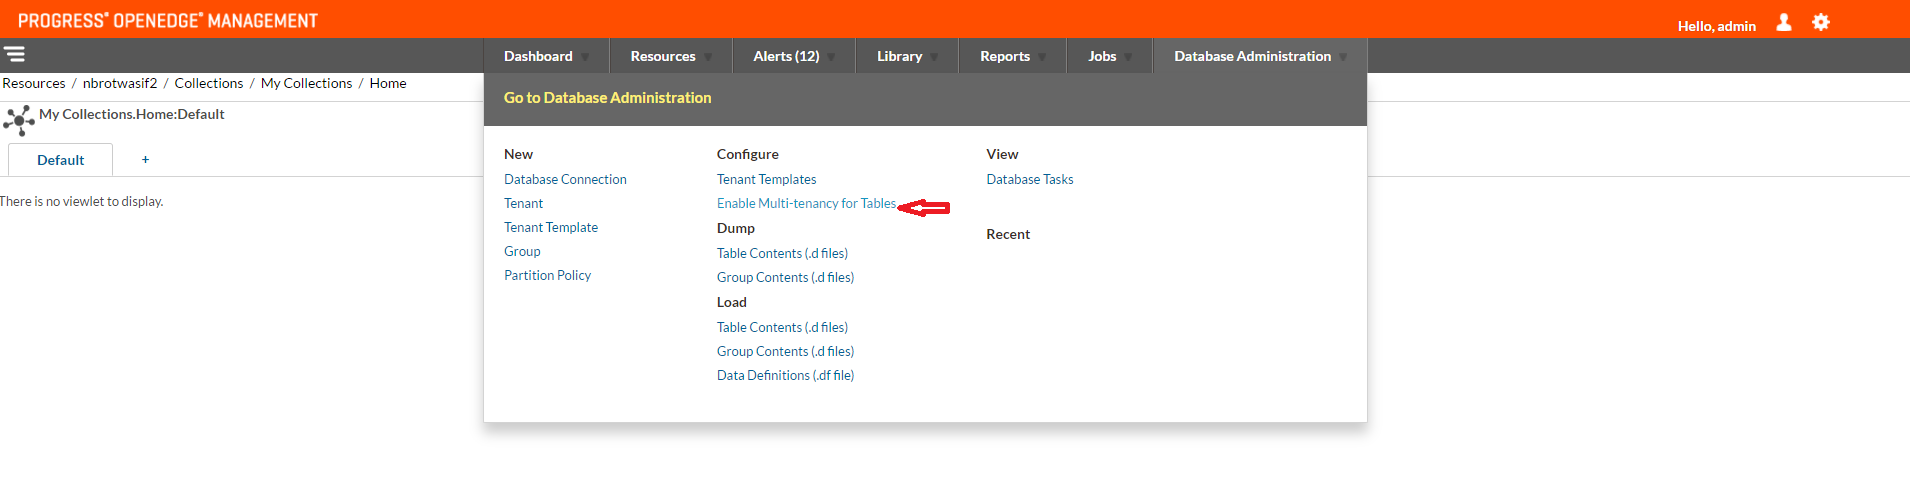Image resolution: width=1910 pixels, height=477 pixels.
Task: Open the Reports menu
Action: click(1005, 56)
